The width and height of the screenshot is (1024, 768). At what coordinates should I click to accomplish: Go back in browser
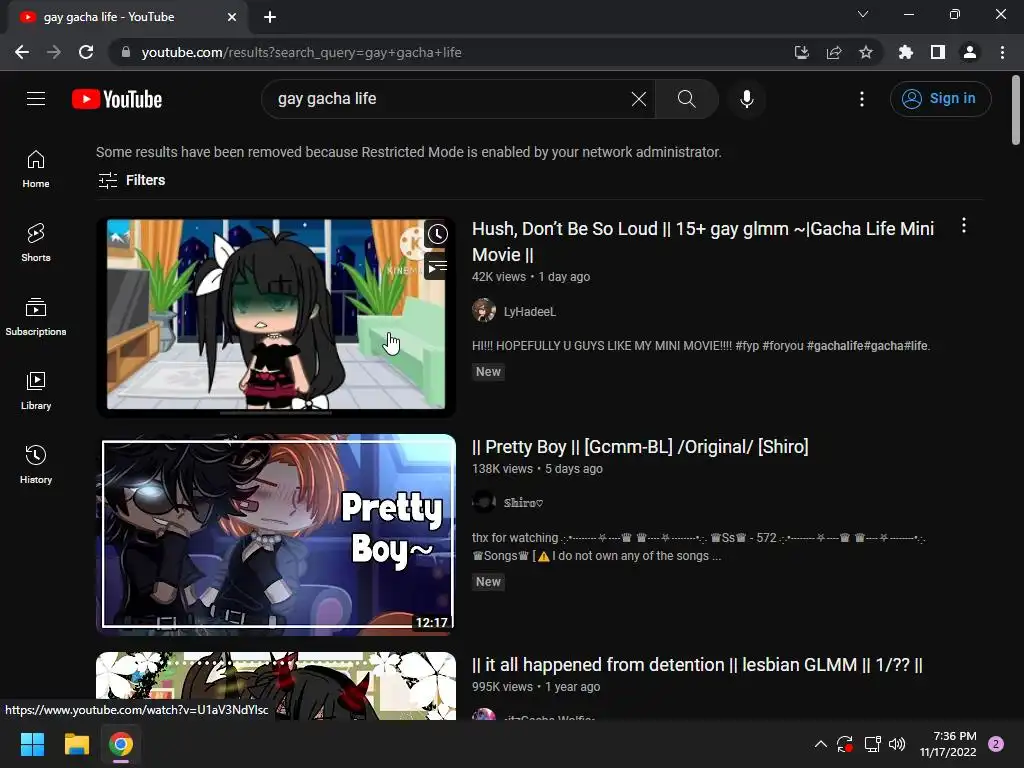point(22,52)
